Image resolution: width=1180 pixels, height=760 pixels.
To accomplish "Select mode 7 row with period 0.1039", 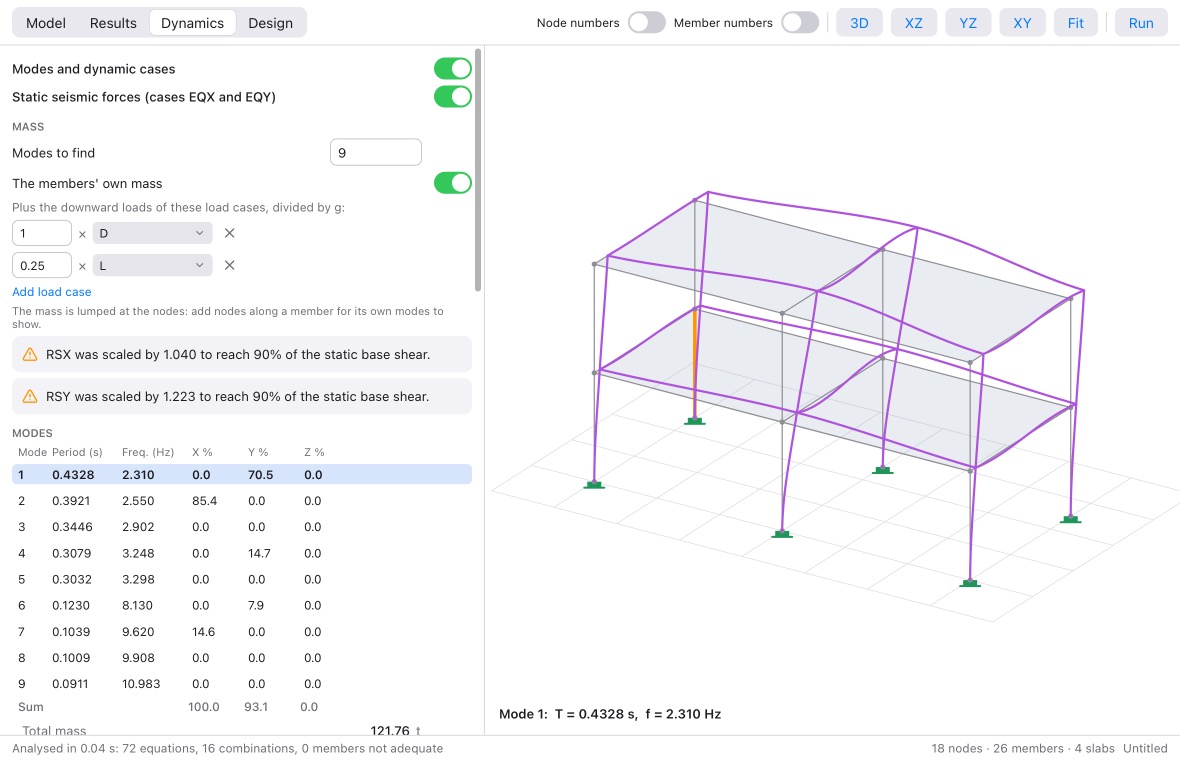I will 242,631.
